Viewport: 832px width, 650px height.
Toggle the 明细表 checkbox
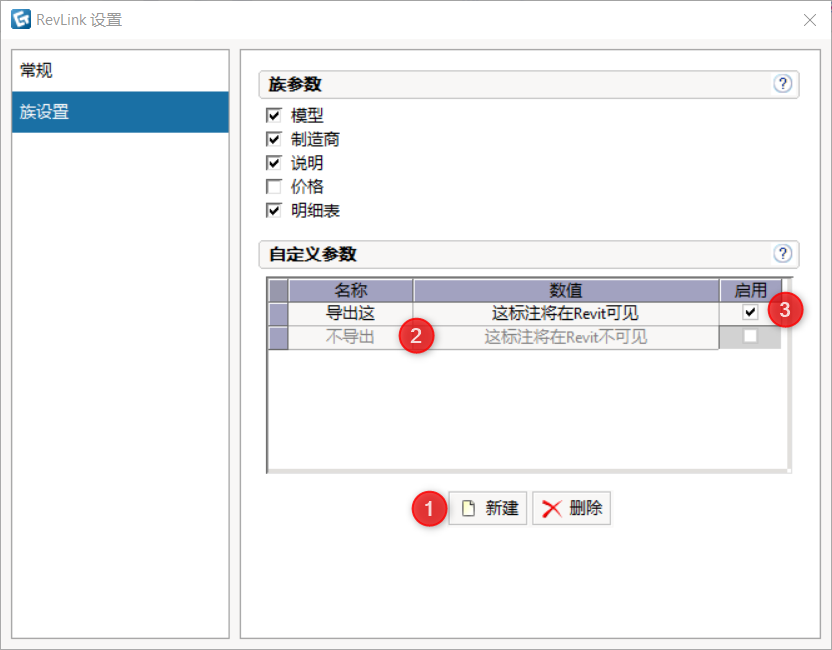pyautogui.click(x=274, y=211)
